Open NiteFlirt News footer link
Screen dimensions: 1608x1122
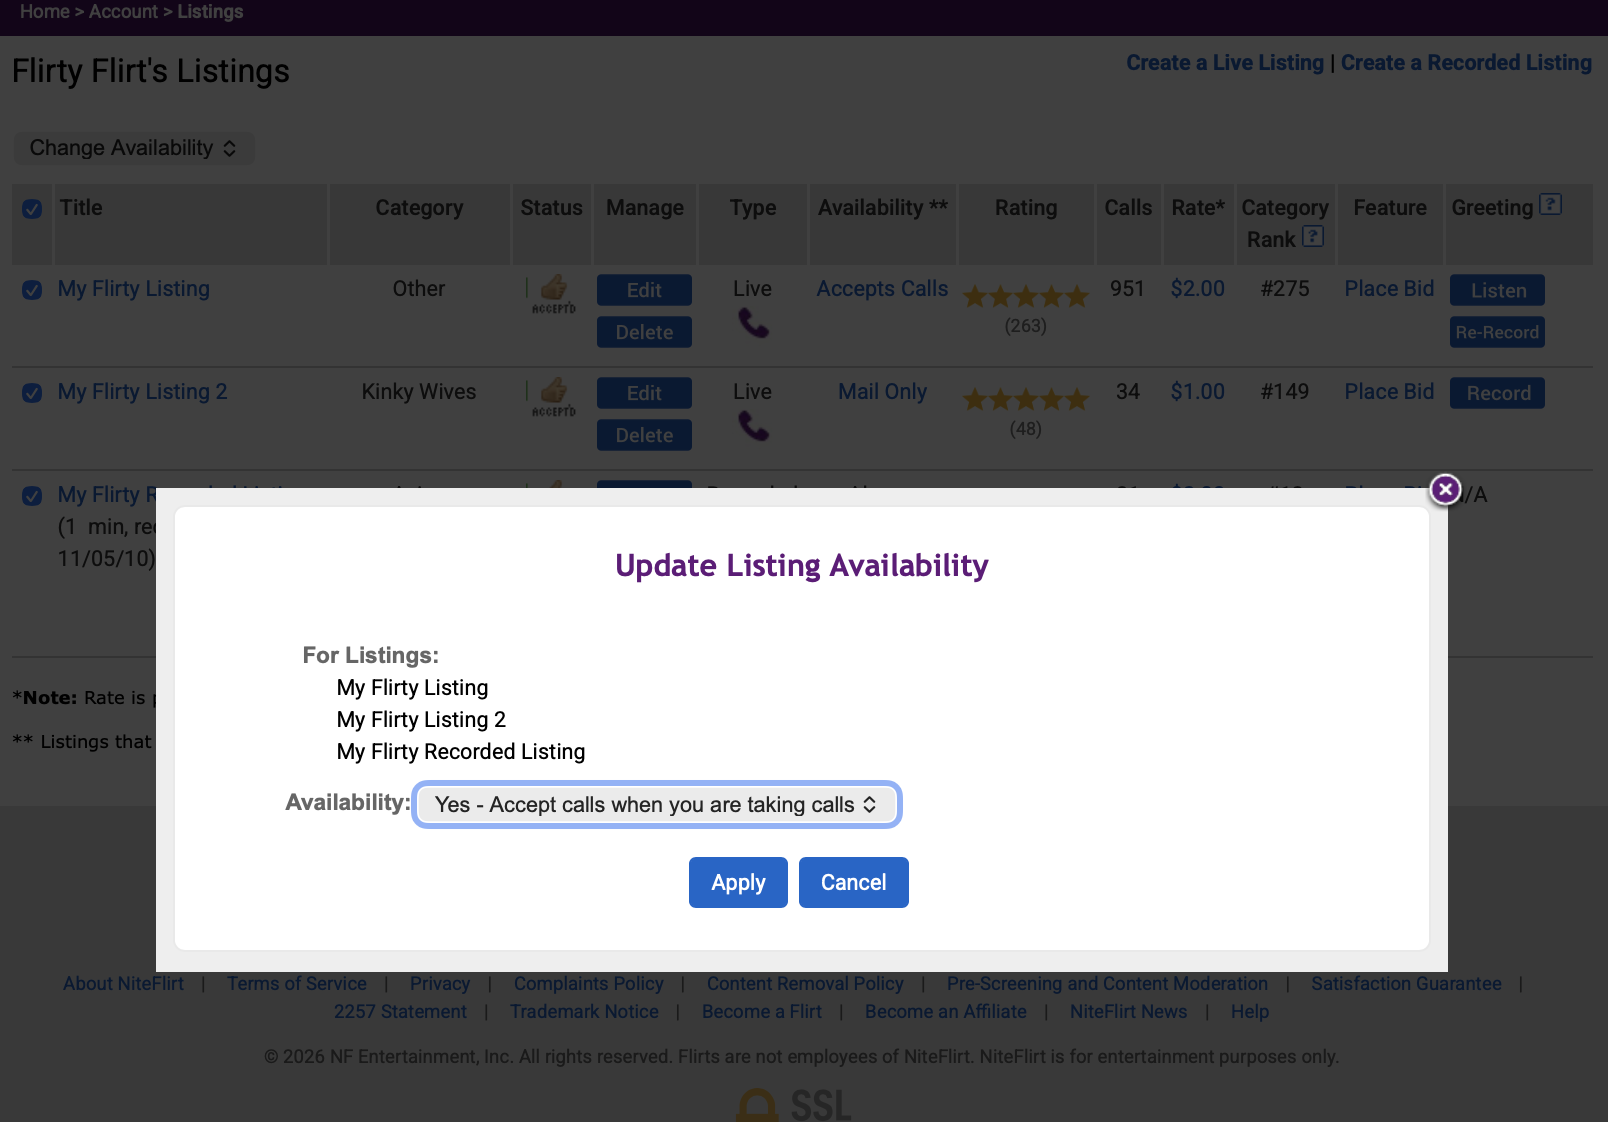[x=1128, y=1012]
